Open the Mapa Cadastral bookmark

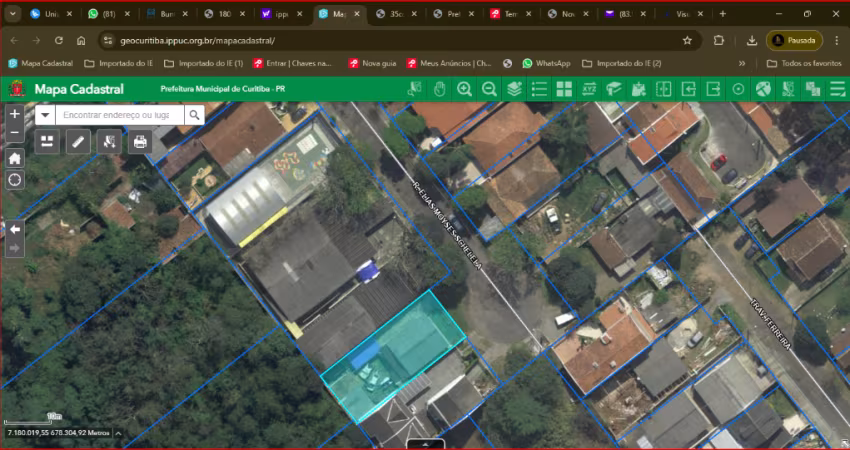coord(41,63)
